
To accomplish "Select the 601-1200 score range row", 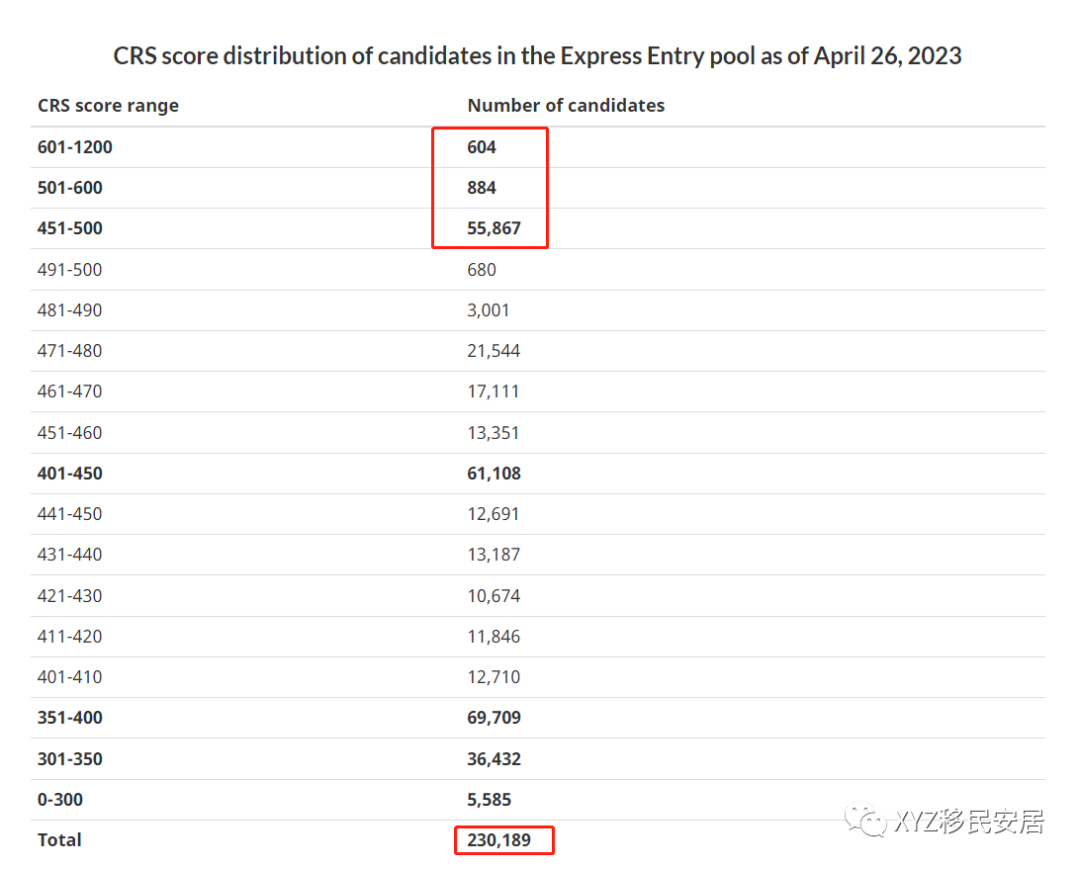I will [x=538, y=147].
